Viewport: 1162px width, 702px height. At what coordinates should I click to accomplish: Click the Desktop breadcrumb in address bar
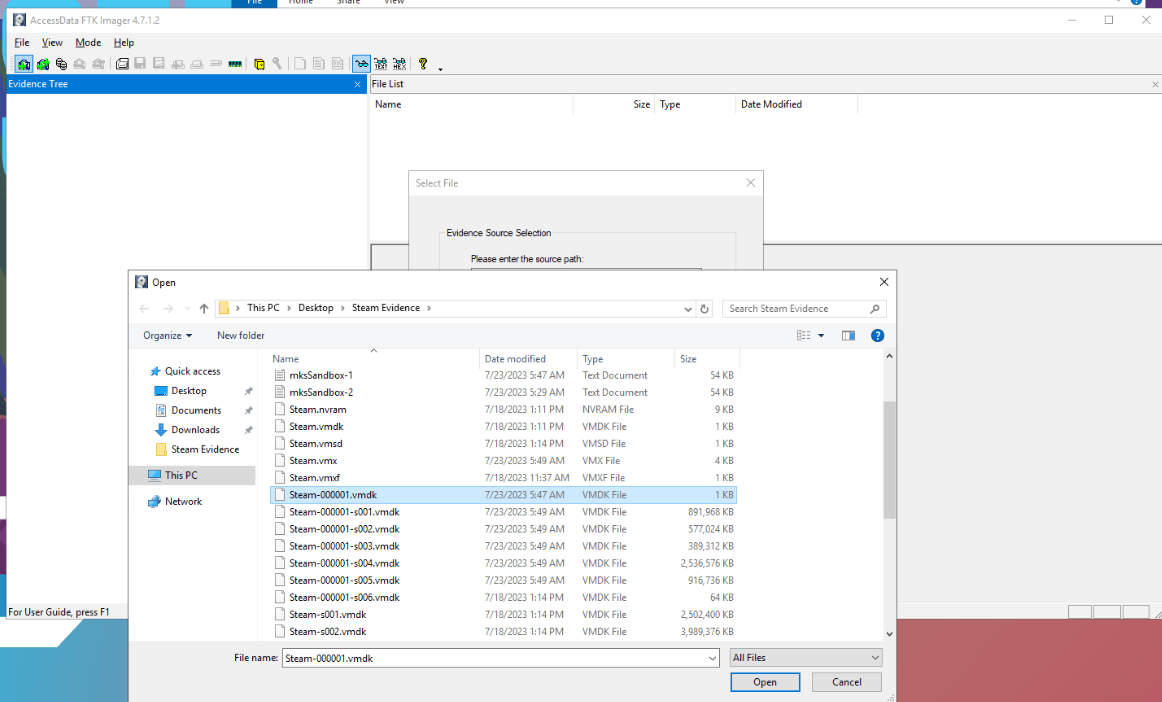[316, 308]
